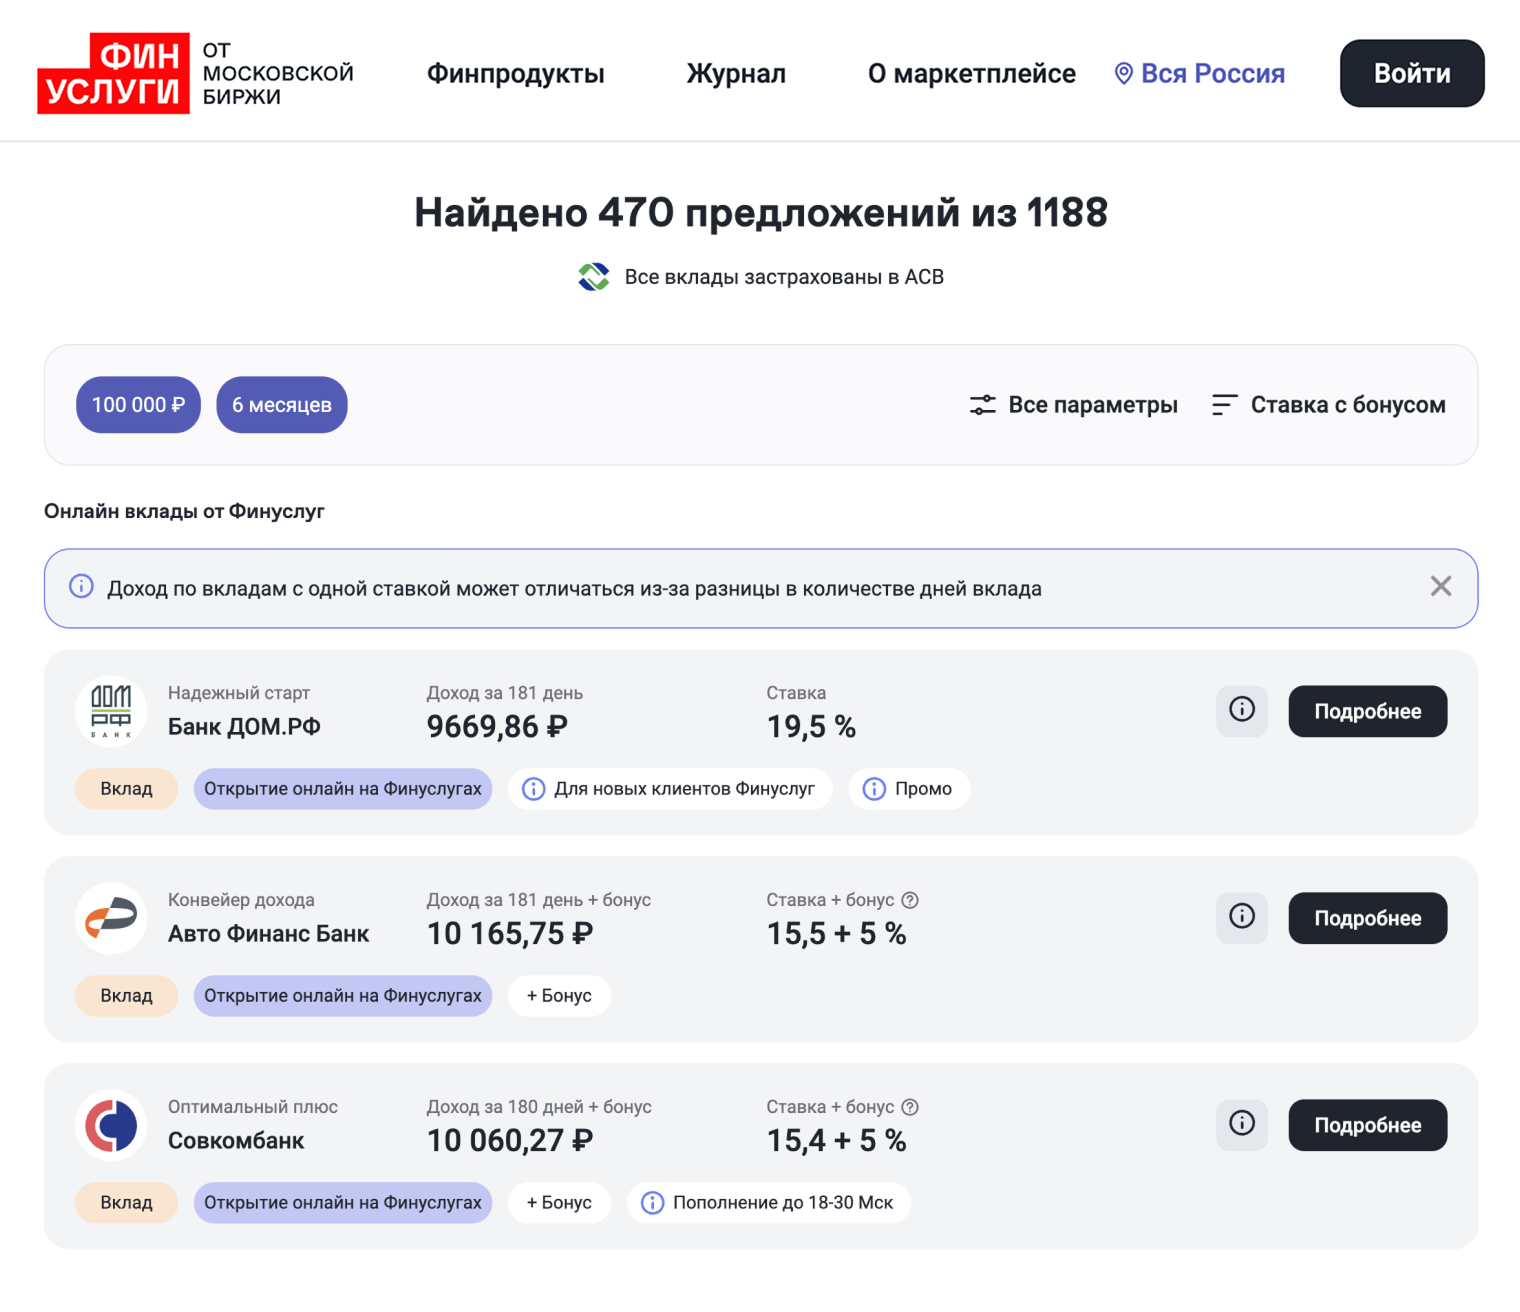Image resolution: width=1520 pixels, height=1312 pixels.
Task: Click the АСВ insurance logo icon
Action: (594, 277)
